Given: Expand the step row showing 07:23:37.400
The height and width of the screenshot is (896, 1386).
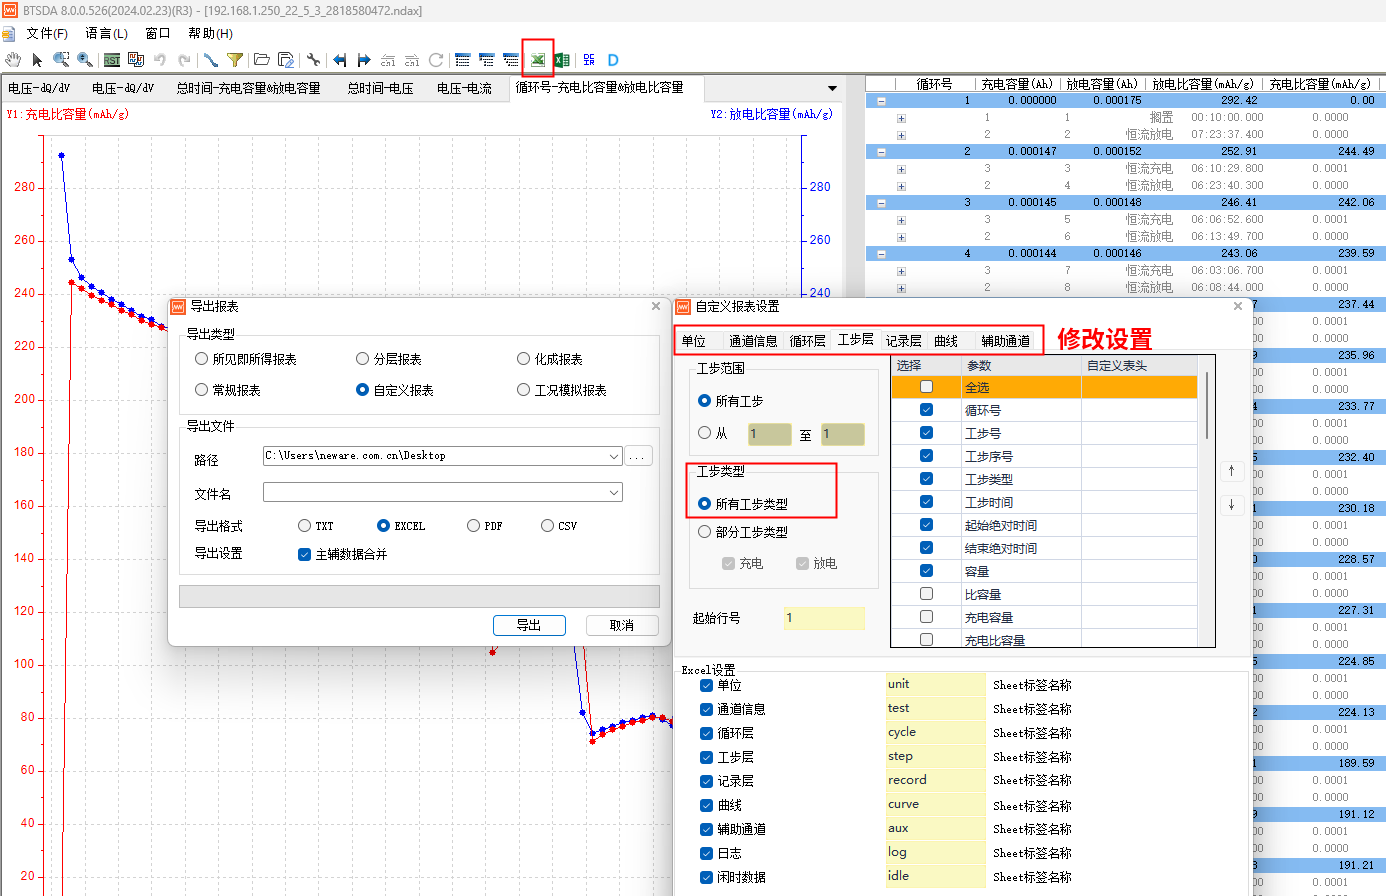Looking at the screenshot, I should coord(901,135).
